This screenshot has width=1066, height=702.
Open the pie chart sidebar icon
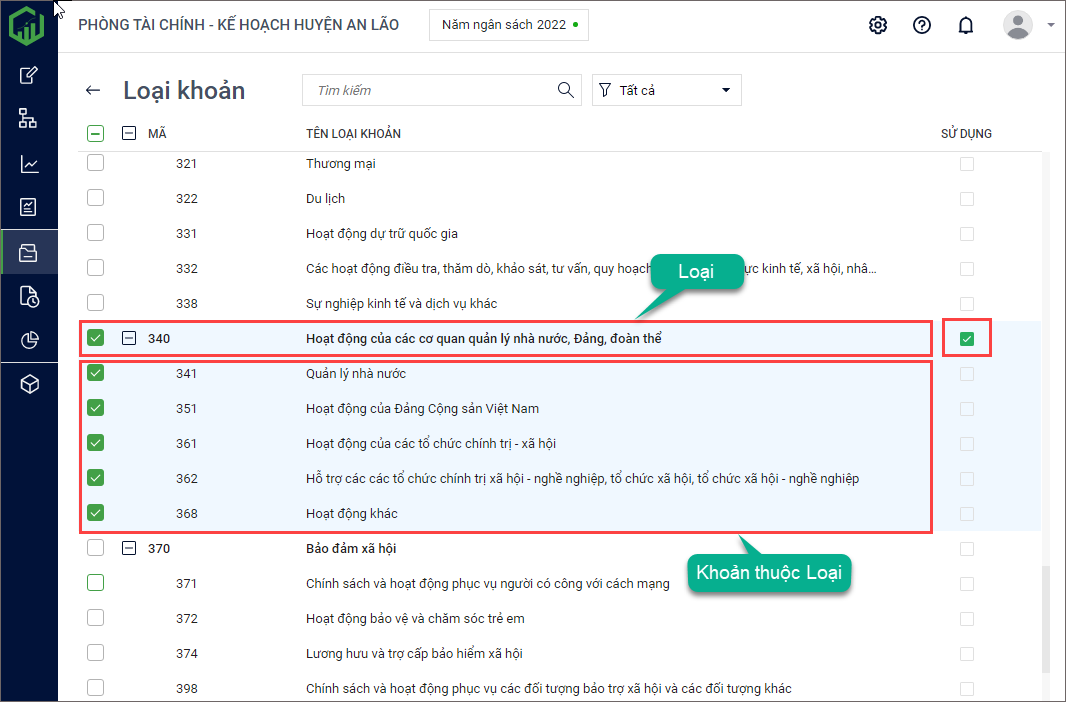[x=29, y=340]
